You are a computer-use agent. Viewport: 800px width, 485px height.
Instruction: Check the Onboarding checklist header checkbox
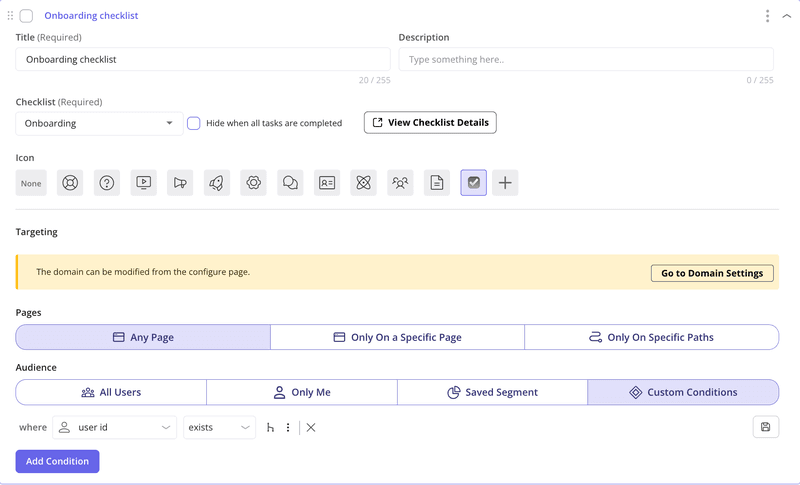pyautogui.click(x=26, y=16)
